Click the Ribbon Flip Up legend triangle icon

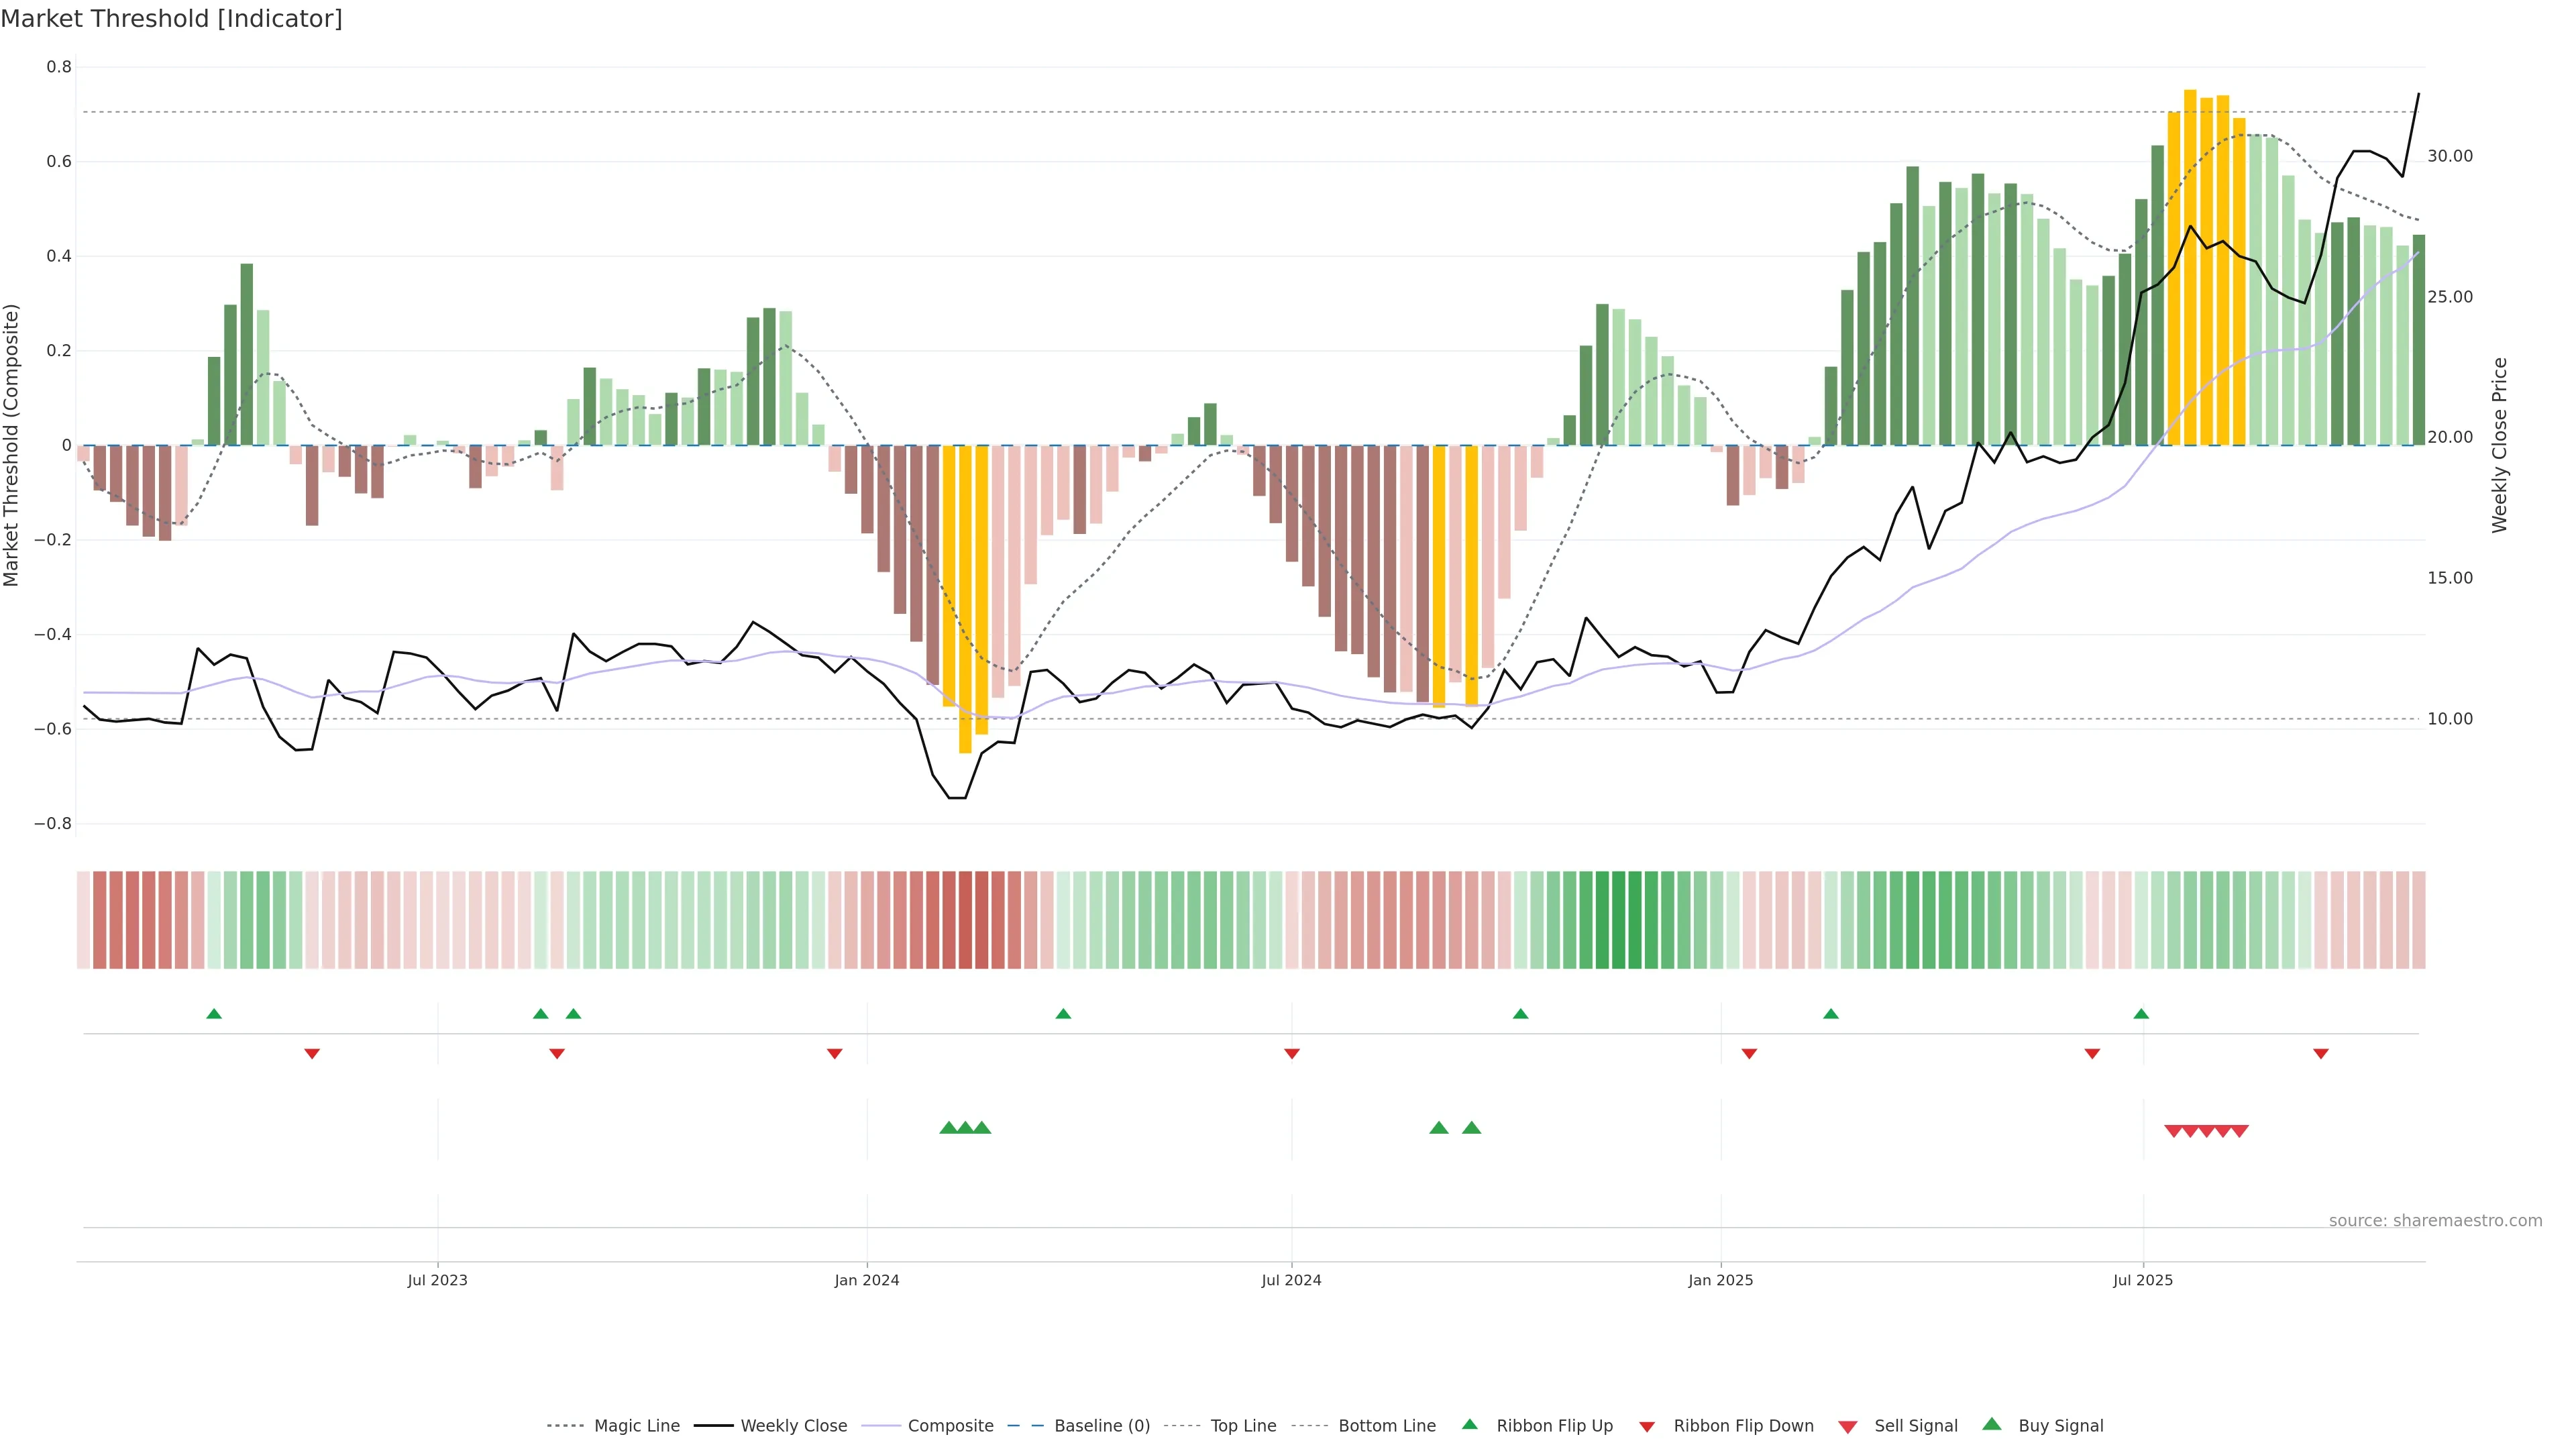1469,1424
